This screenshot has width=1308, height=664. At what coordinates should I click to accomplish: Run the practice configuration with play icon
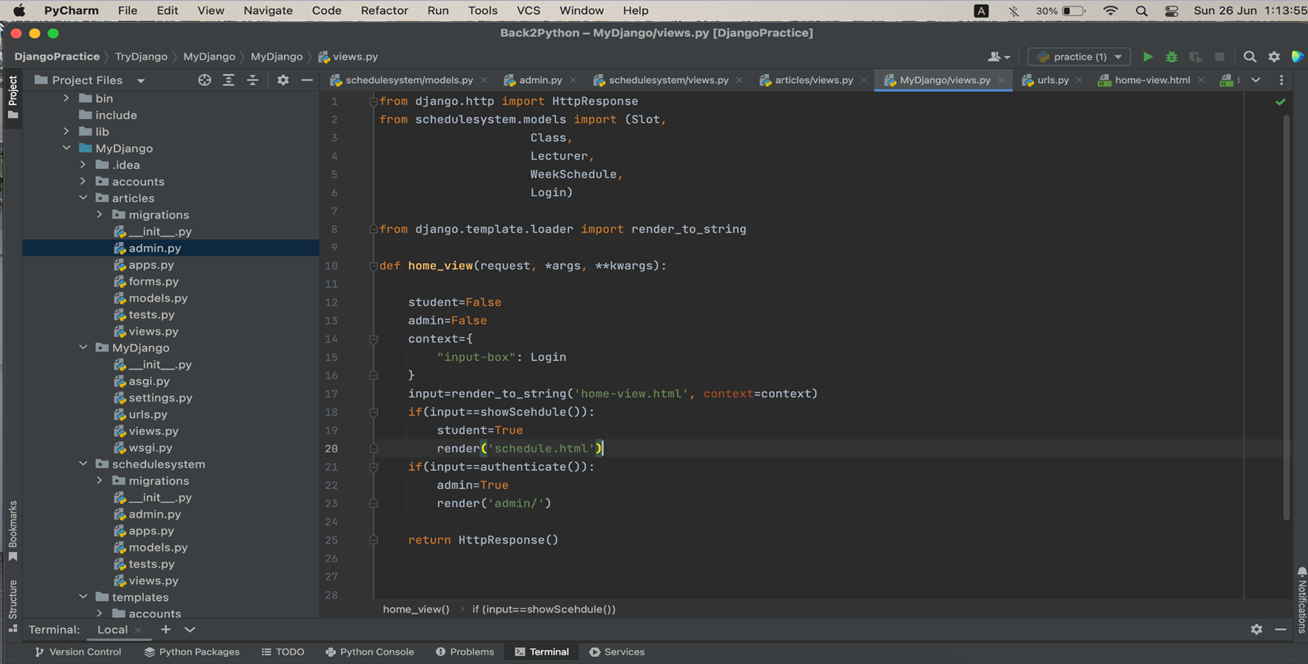[x=1148, y=57]
